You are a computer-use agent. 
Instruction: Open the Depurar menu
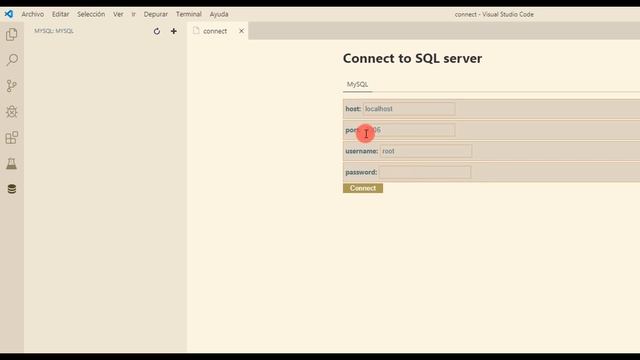click(156, 14)
